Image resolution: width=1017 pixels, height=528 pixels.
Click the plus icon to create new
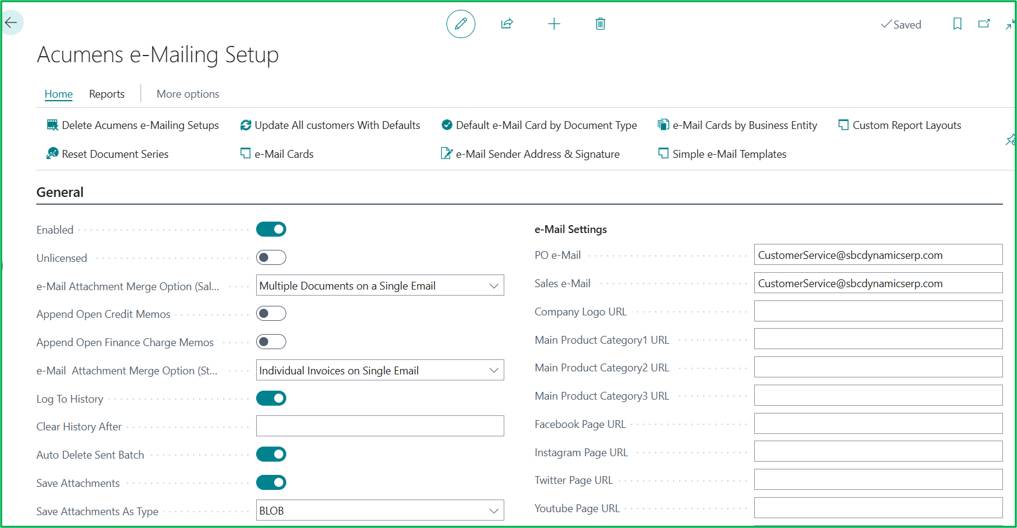(554, 24)
